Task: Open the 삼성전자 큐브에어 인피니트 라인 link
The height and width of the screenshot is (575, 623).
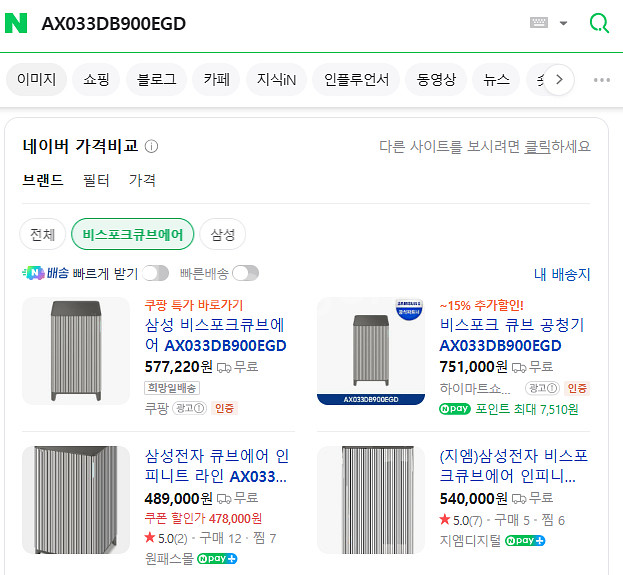Action: click(217, 466)
